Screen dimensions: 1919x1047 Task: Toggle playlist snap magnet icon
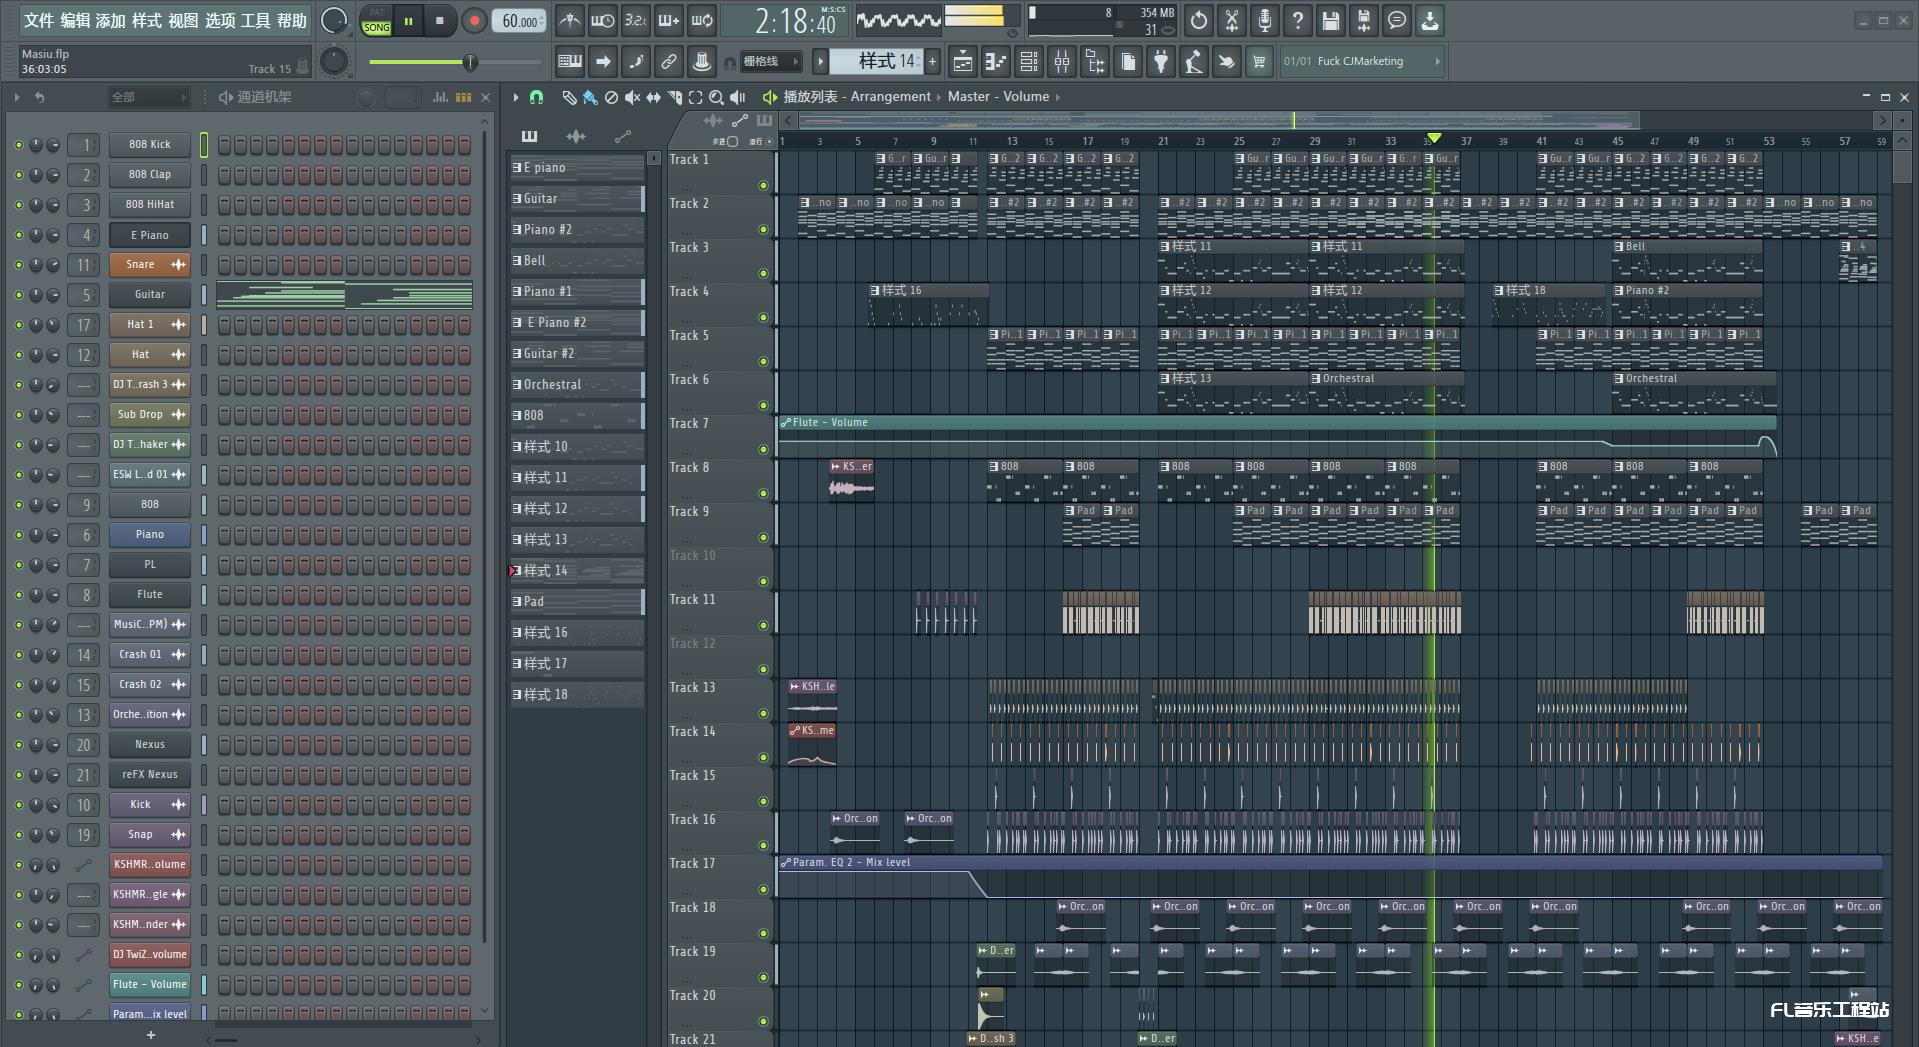click(x=536, y=97)
